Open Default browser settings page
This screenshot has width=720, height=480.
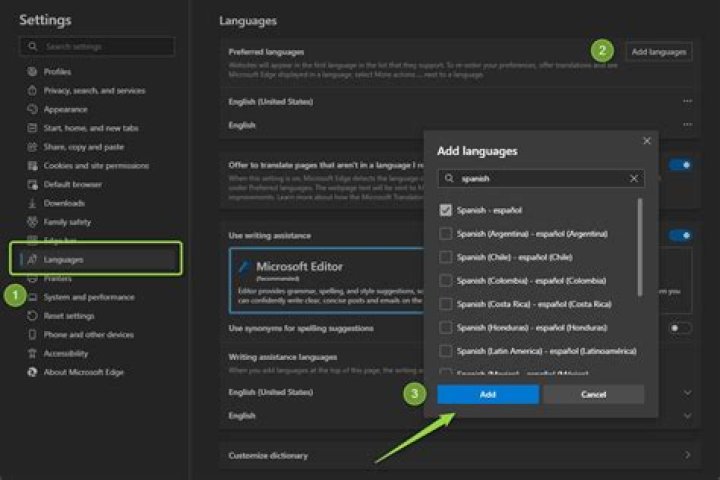click(73, 185)
